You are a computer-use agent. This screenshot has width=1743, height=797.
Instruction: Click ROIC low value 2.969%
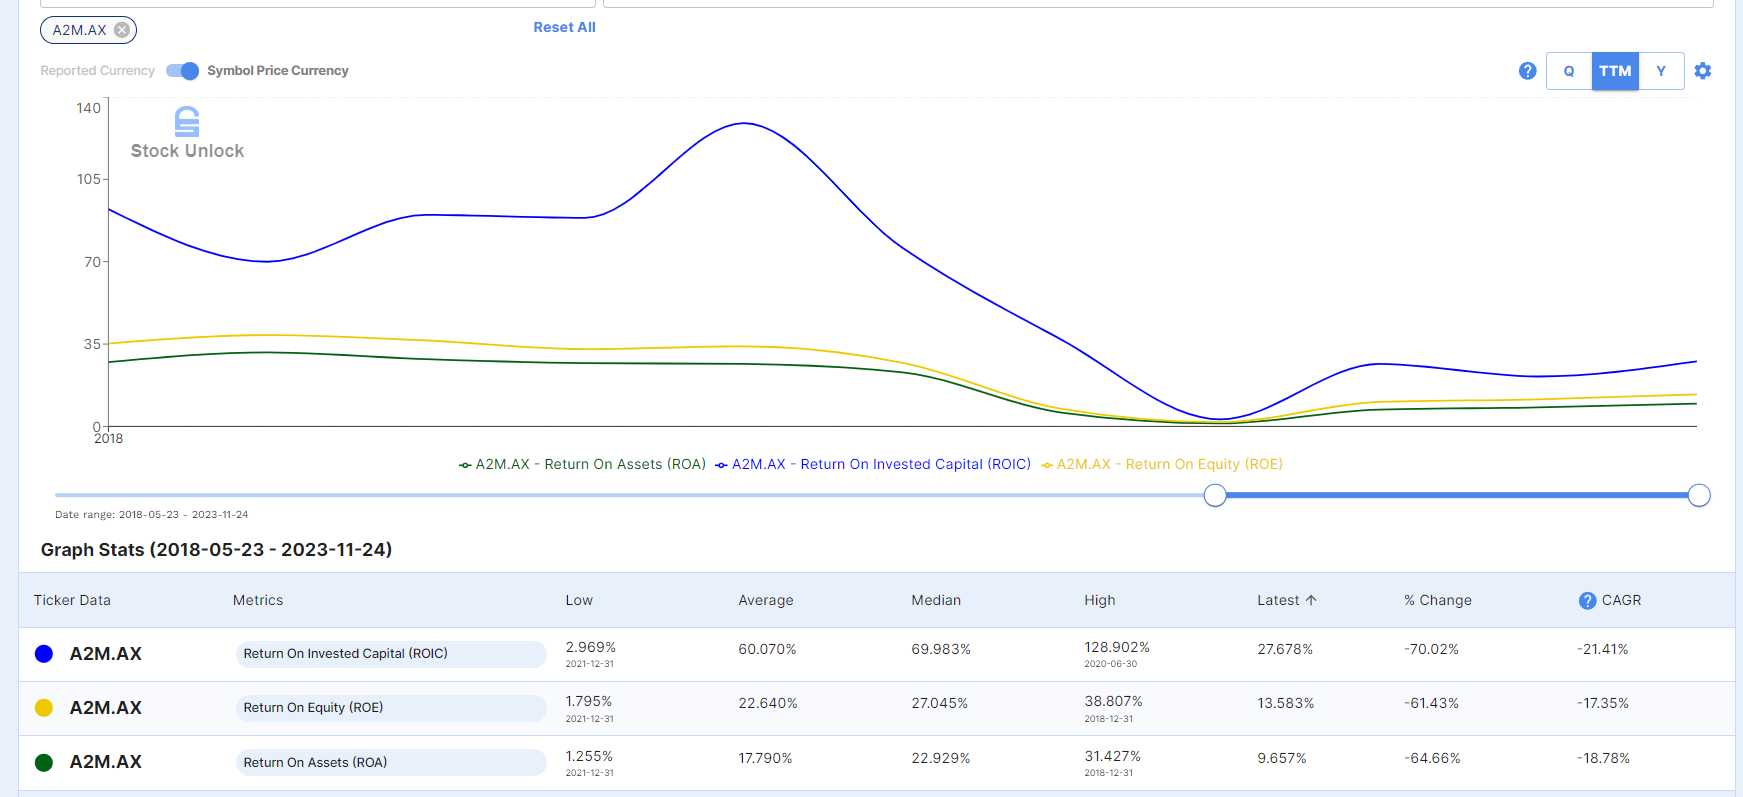click(591, 647)
